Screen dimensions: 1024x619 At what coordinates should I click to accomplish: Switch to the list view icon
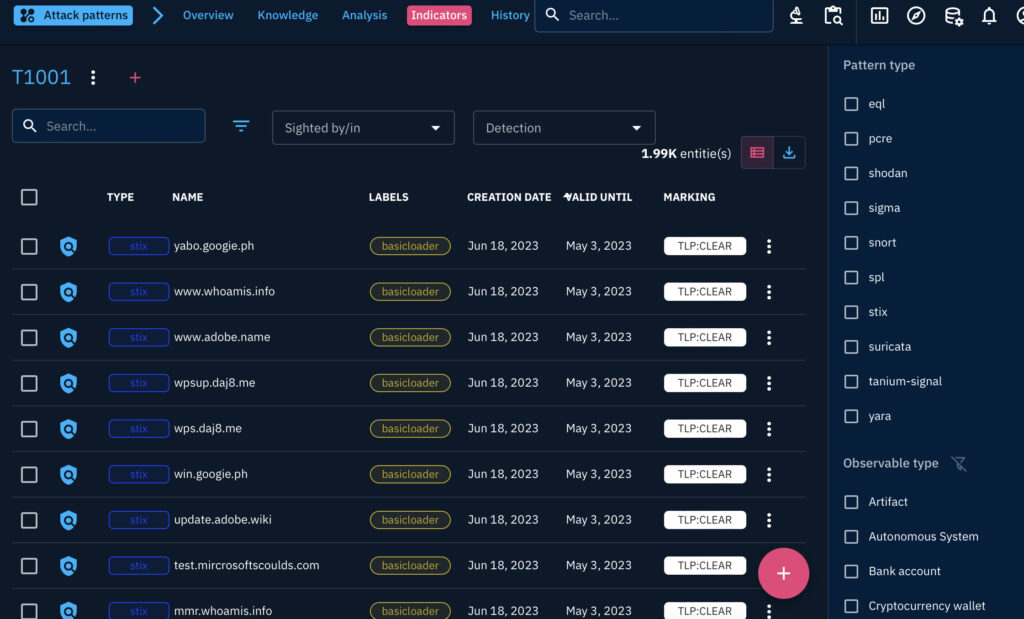(757, 152)
